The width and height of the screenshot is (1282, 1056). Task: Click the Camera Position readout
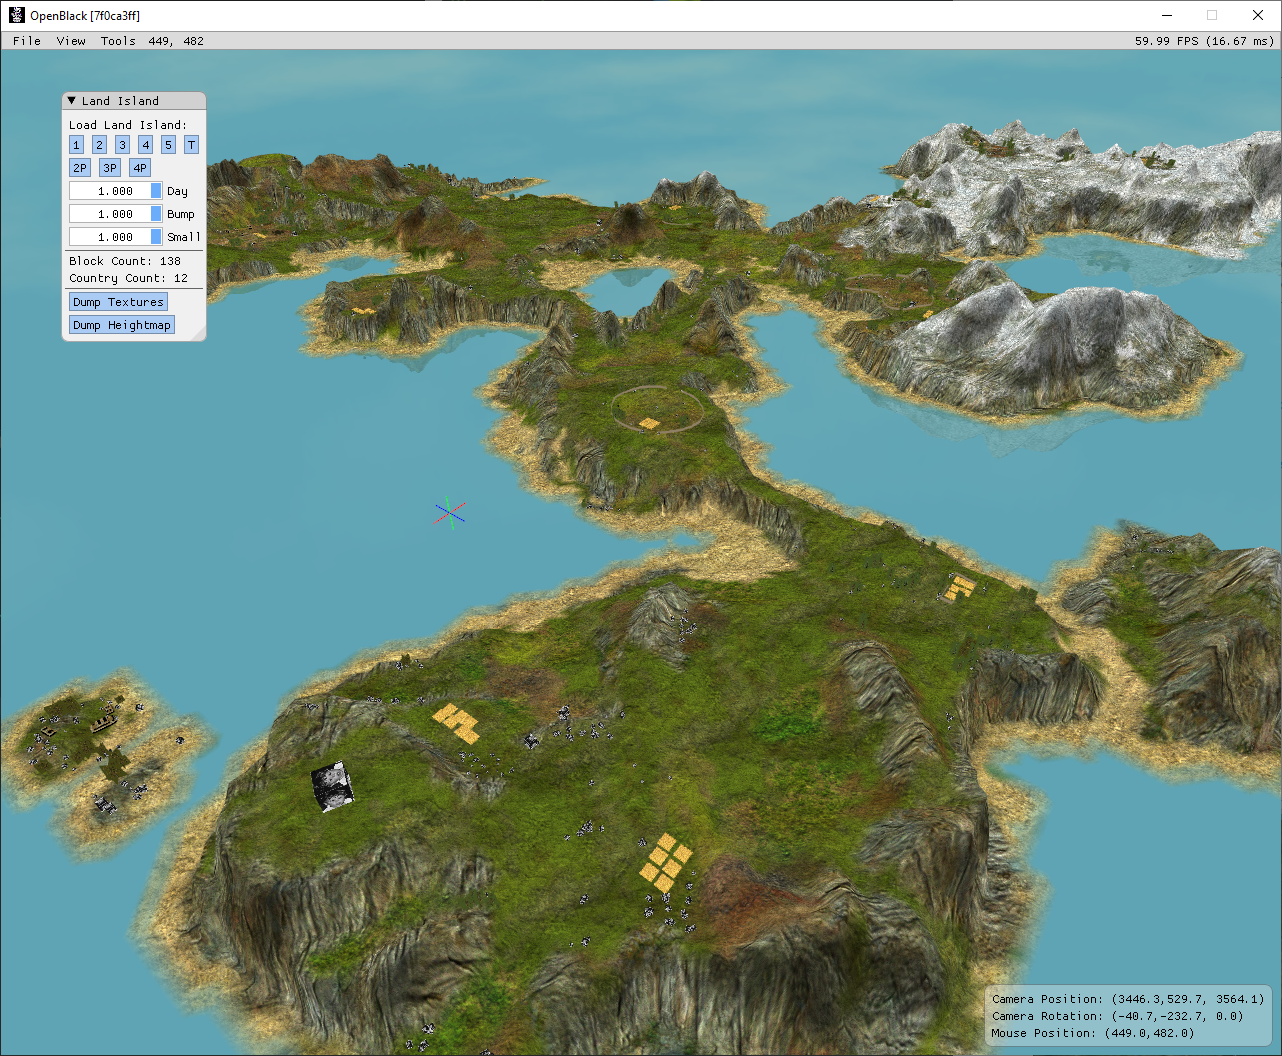(1128, 999)
